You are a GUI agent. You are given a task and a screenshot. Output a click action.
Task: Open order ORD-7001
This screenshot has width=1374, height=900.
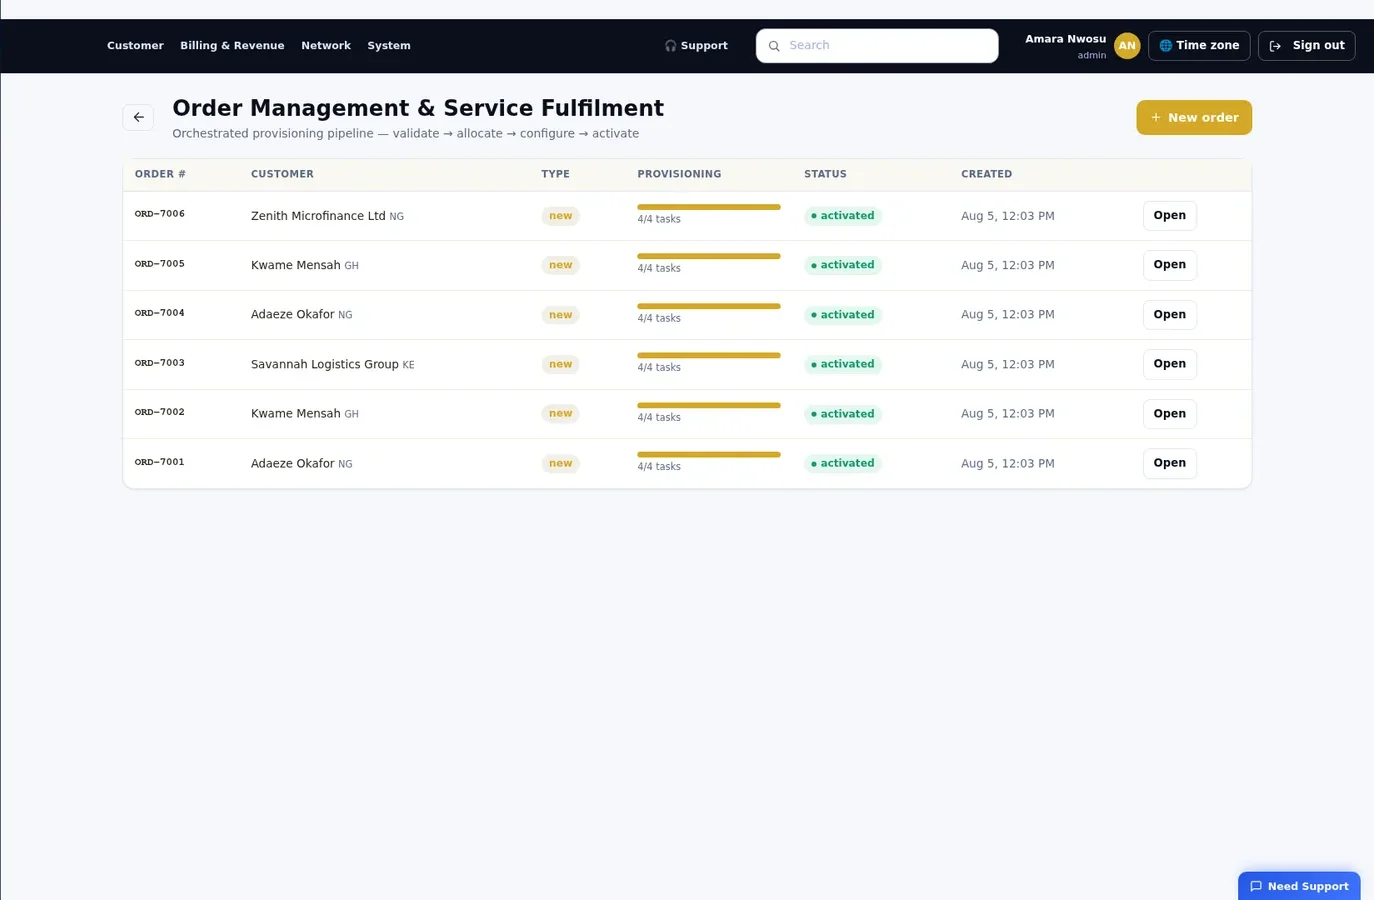(x=1170, y=463)
